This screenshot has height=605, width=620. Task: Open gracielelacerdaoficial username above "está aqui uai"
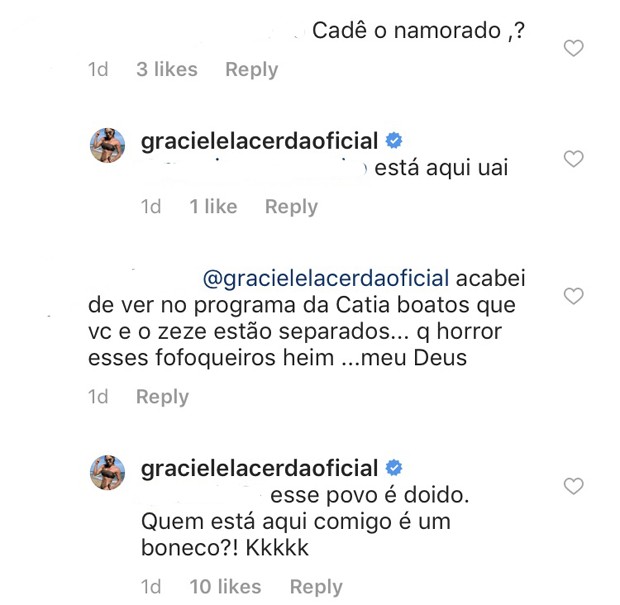[259, 139]
